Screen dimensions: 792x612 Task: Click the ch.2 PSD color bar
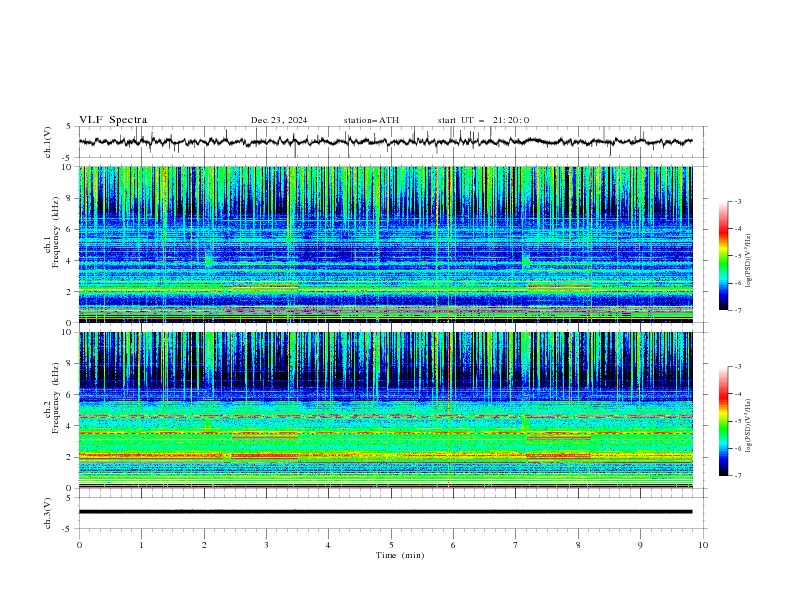723,421
